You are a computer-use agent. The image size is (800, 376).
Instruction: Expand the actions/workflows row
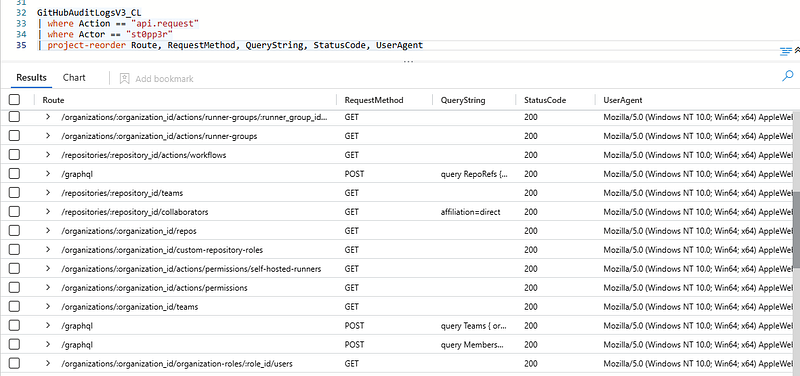point(48,155)
